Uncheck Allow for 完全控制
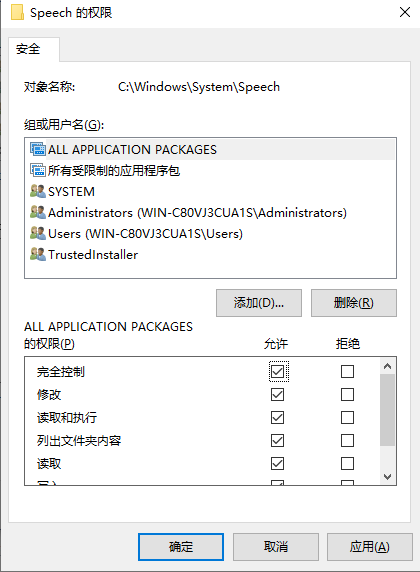420x572 pixels. point(277,372)
